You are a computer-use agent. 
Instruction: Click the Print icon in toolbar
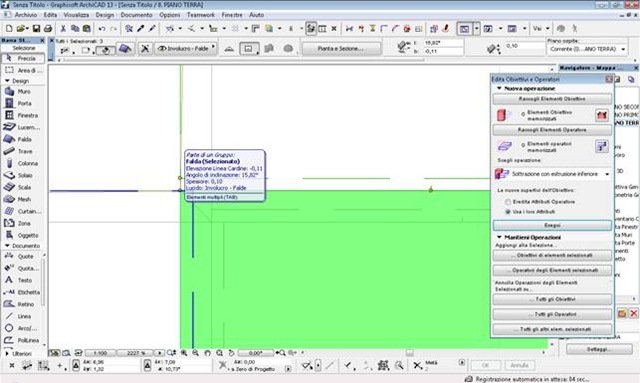[48, 29]
